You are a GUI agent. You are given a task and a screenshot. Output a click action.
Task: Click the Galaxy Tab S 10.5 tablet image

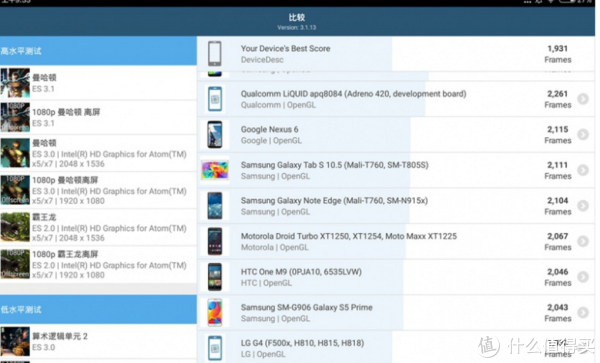[215, 170]
